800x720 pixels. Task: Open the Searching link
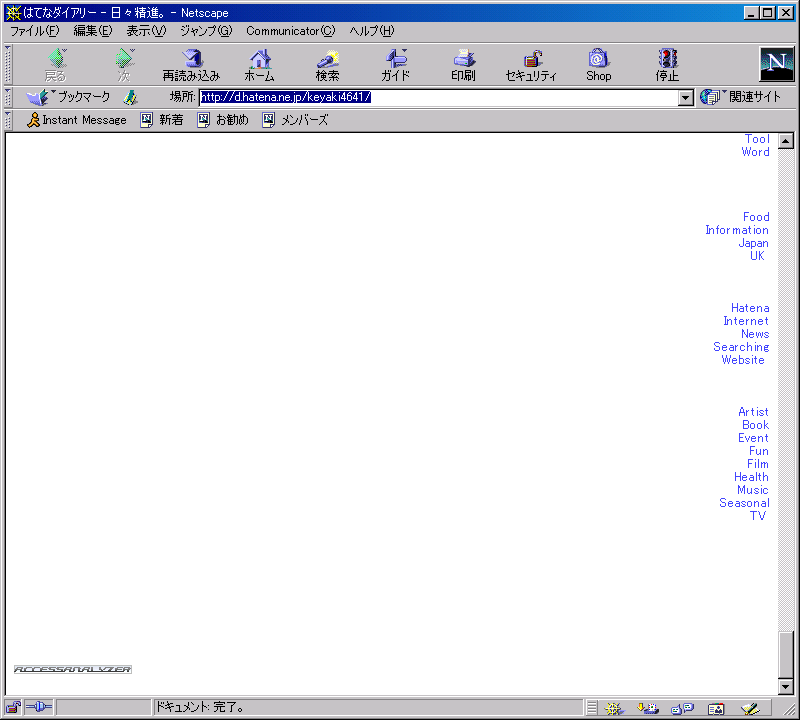[741, 347]
